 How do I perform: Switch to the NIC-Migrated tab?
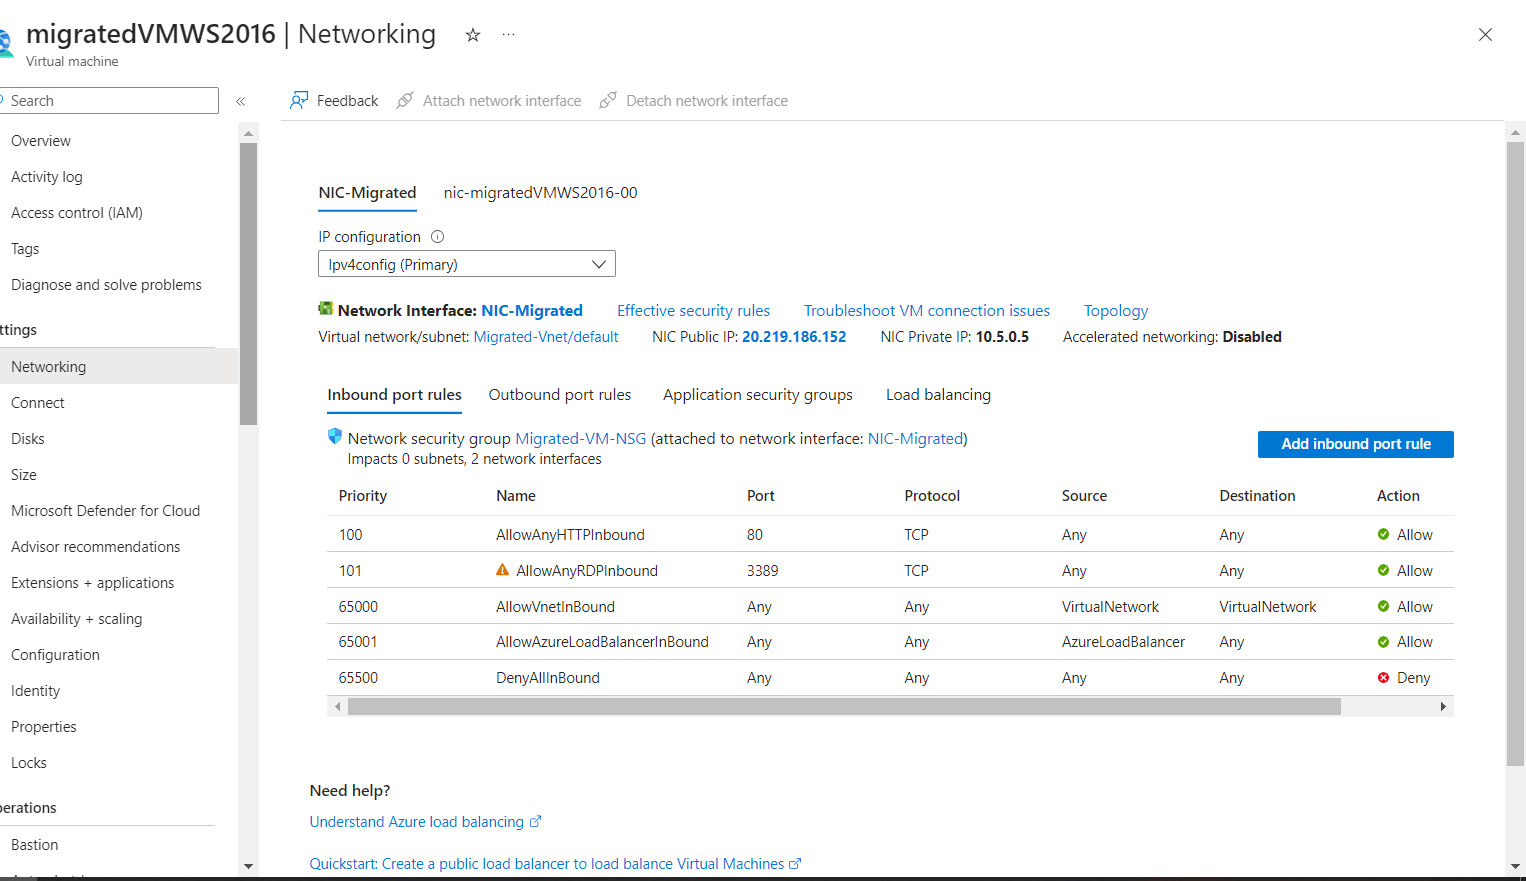[367, 193]
